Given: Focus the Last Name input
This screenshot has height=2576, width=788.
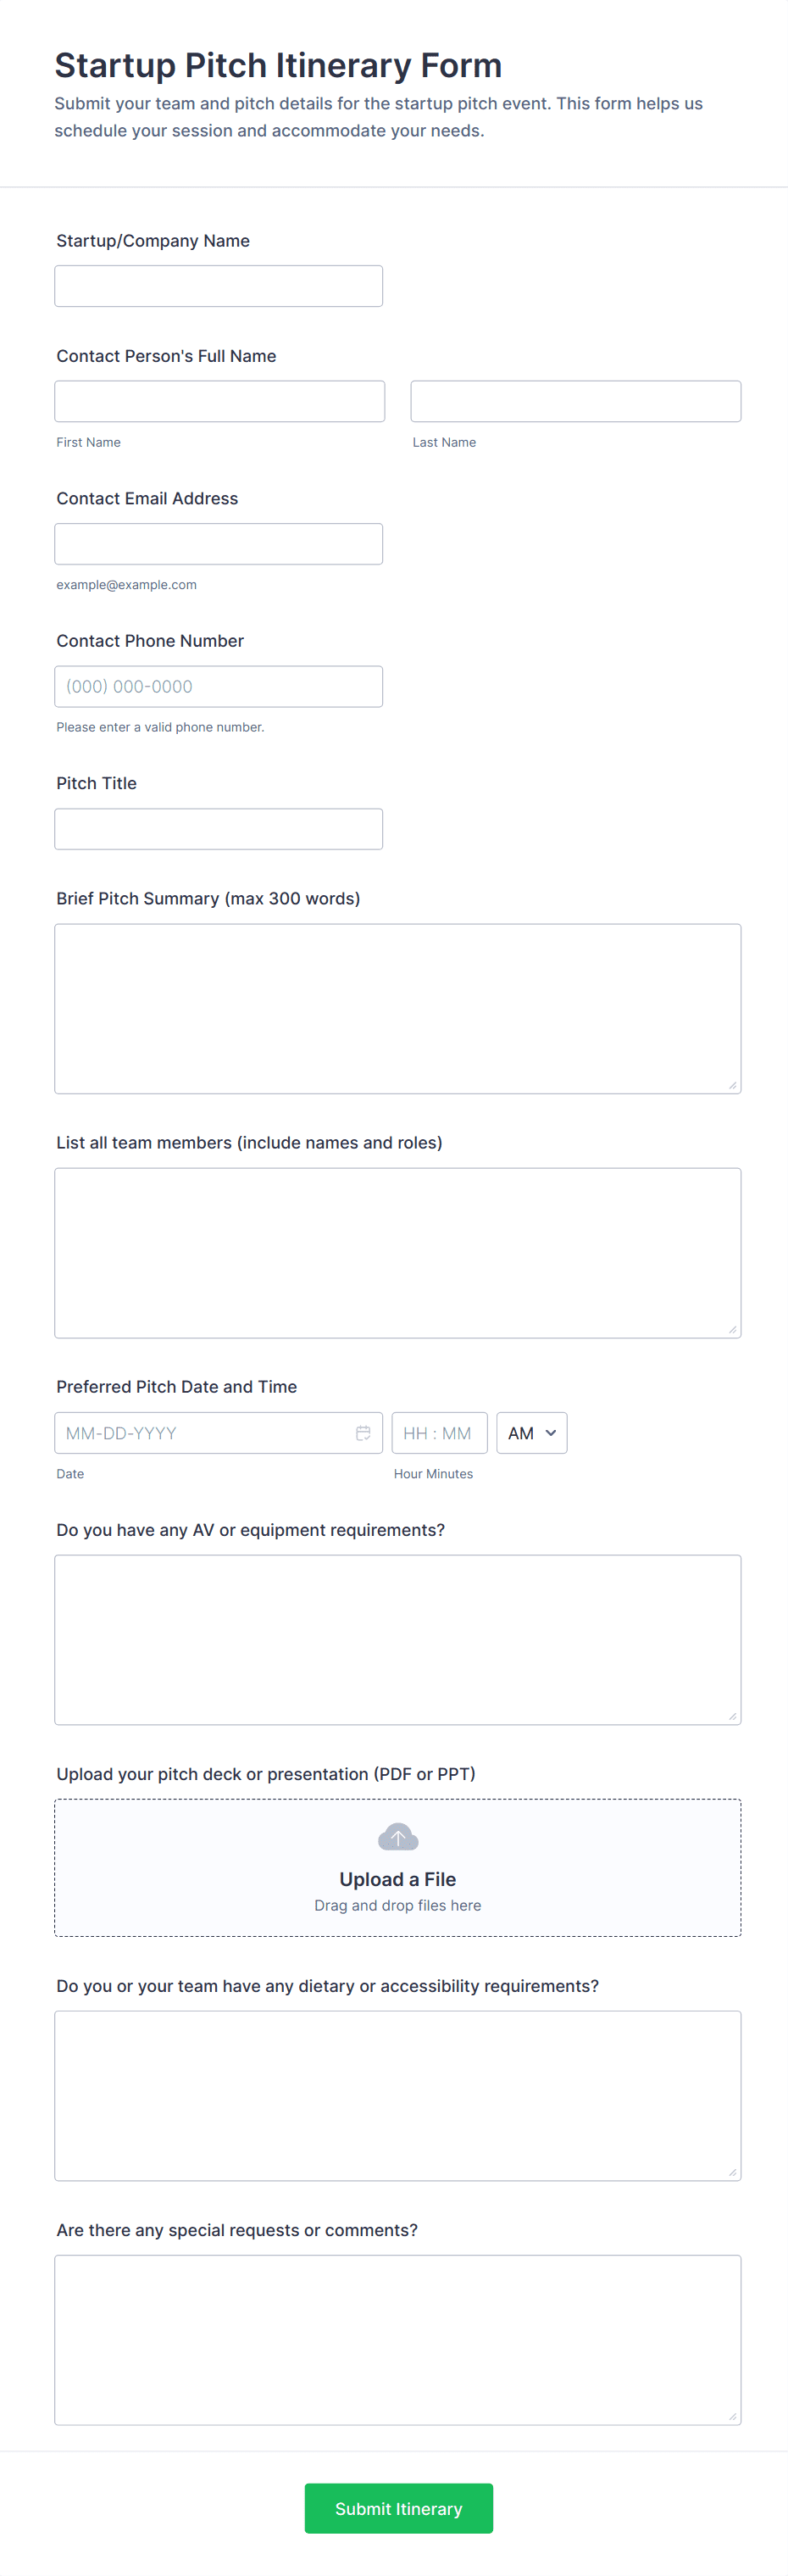Looking at the screenshot, I should [575, 401].
